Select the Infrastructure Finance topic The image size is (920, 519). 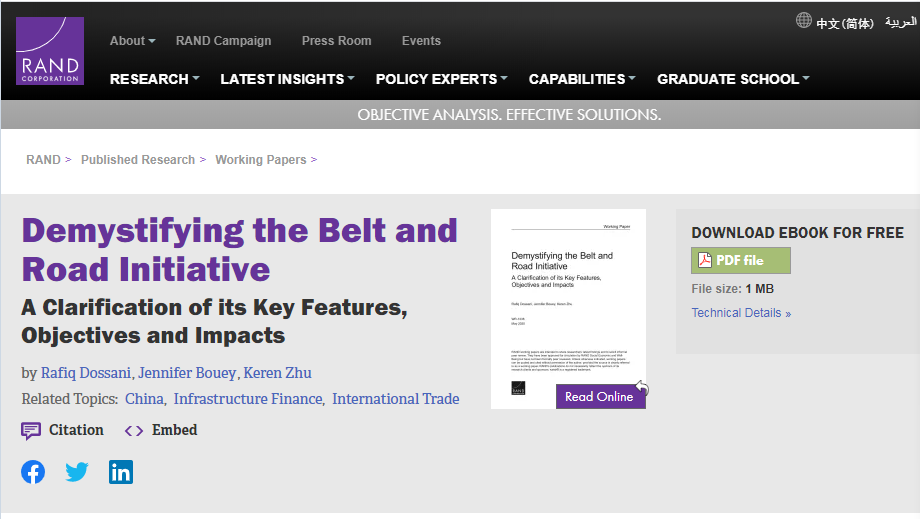(x=248, y=399)
